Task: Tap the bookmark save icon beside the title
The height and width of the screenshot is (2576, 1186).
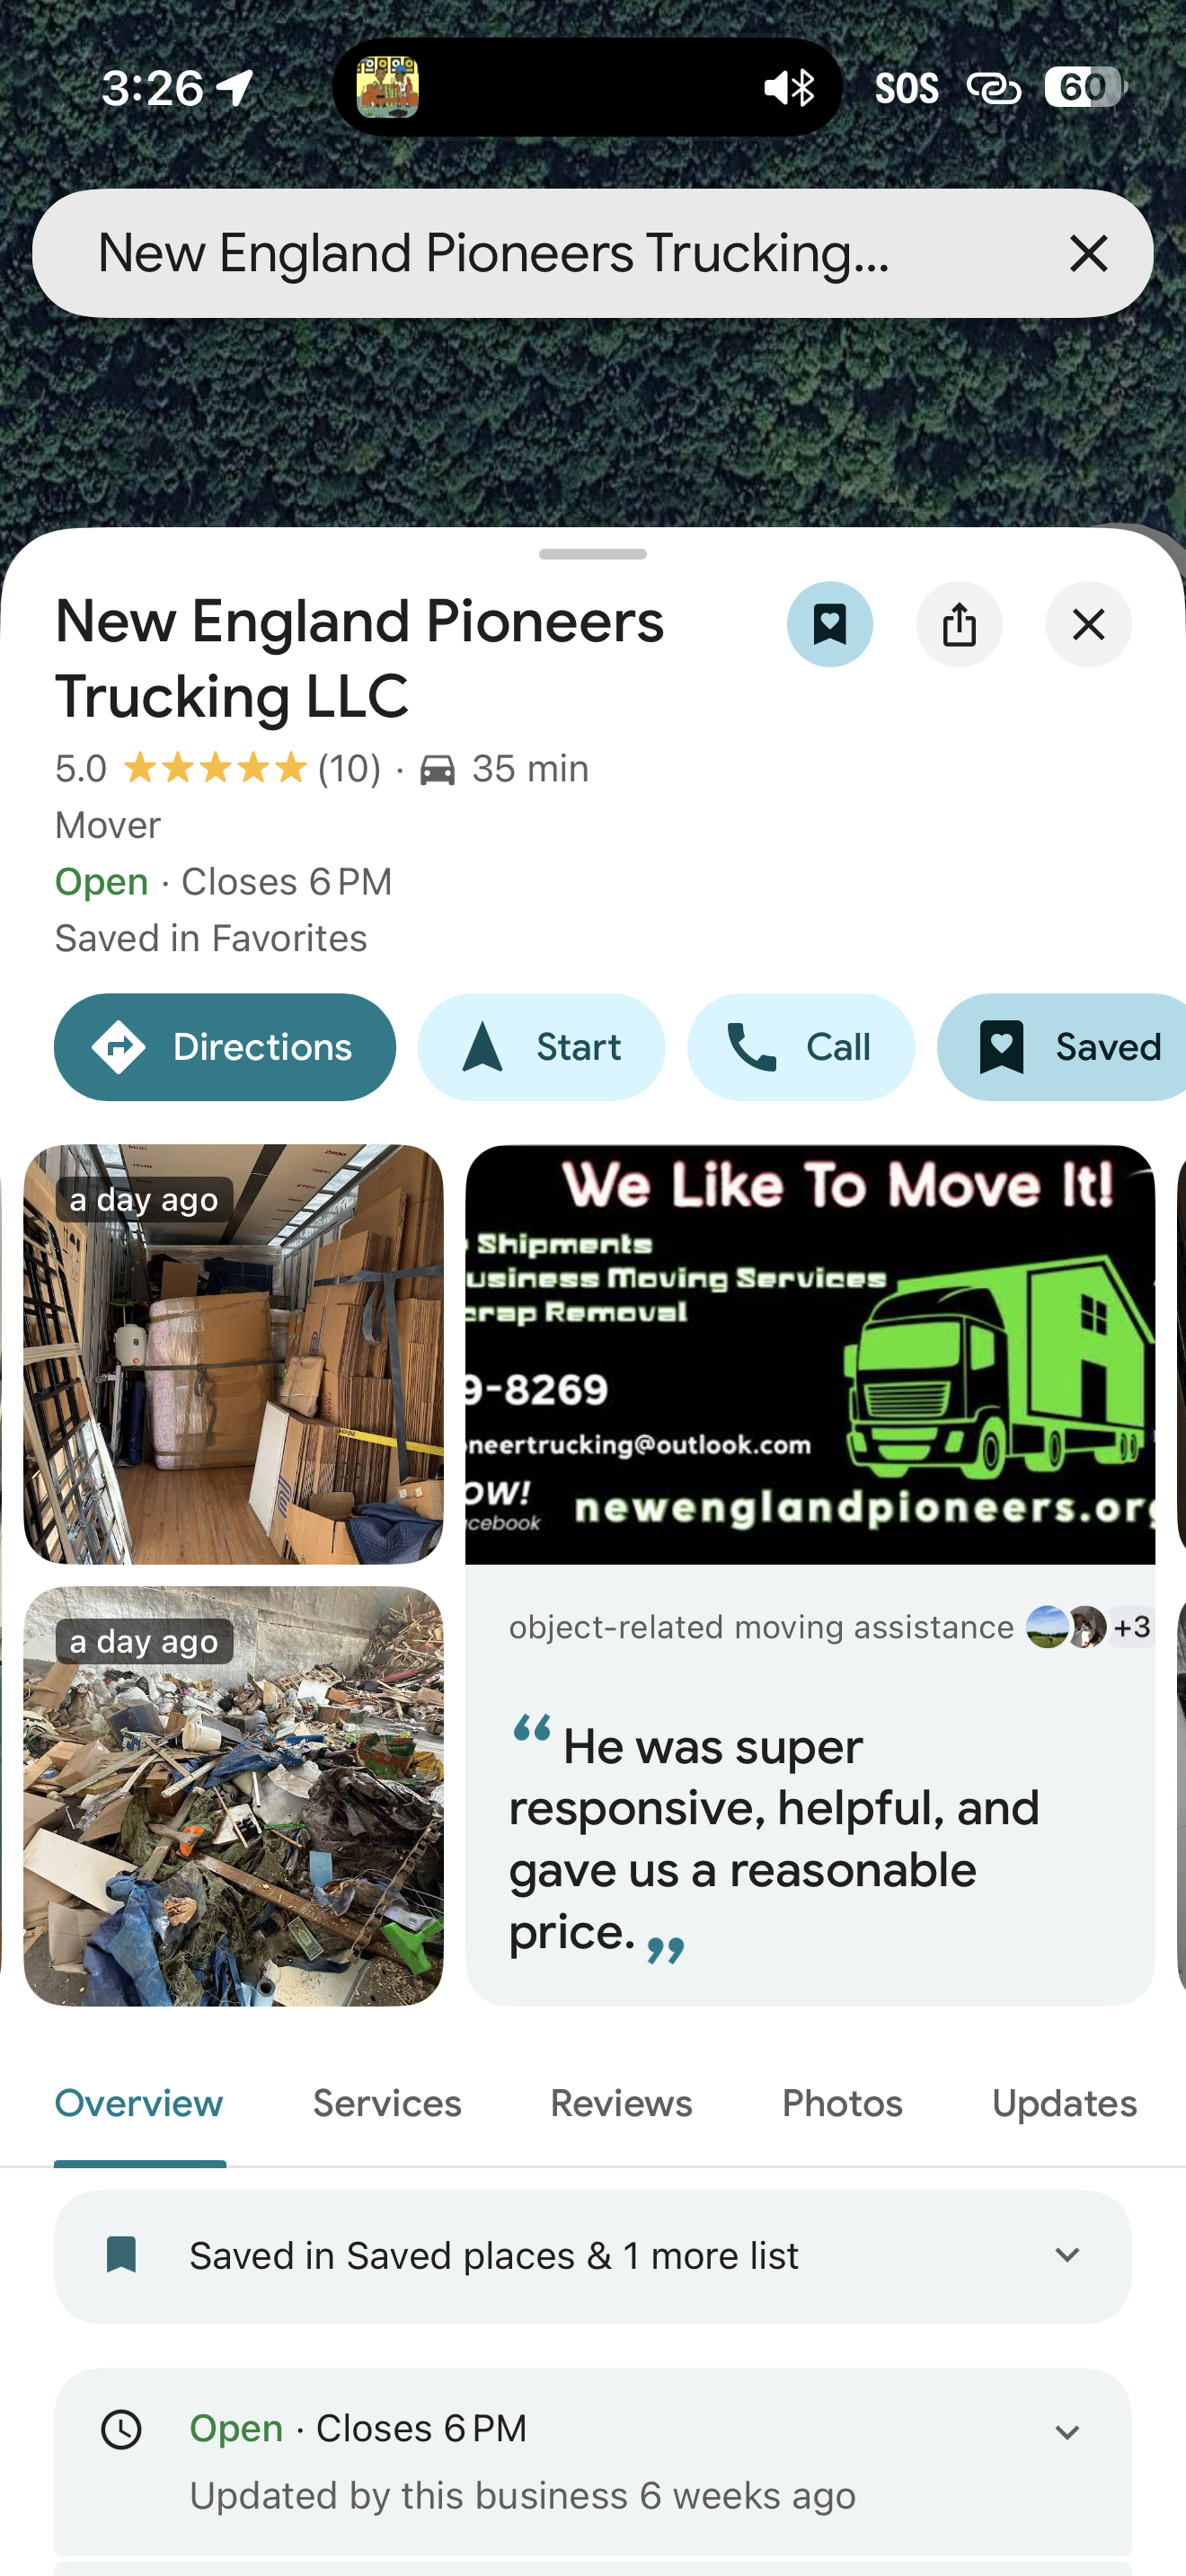Action: click(x=829, y=624)
